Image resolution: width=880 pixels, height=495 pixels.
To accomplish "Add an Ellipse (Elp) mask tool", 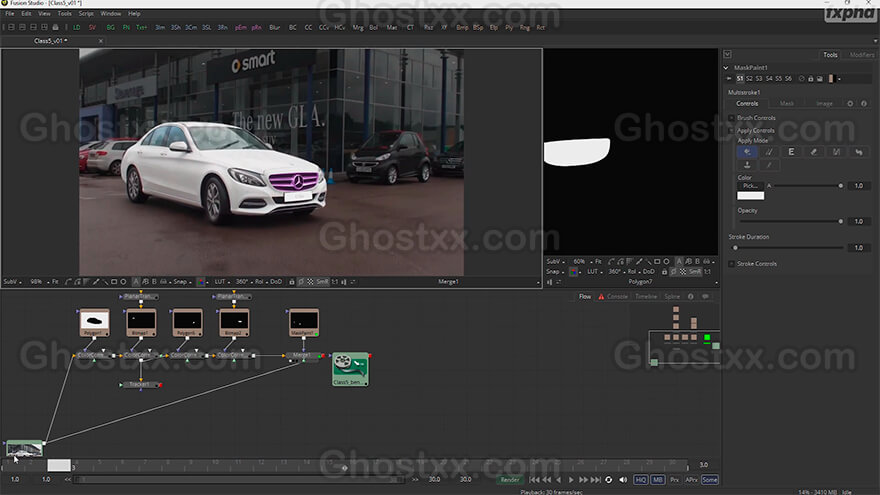I will 493,28.
